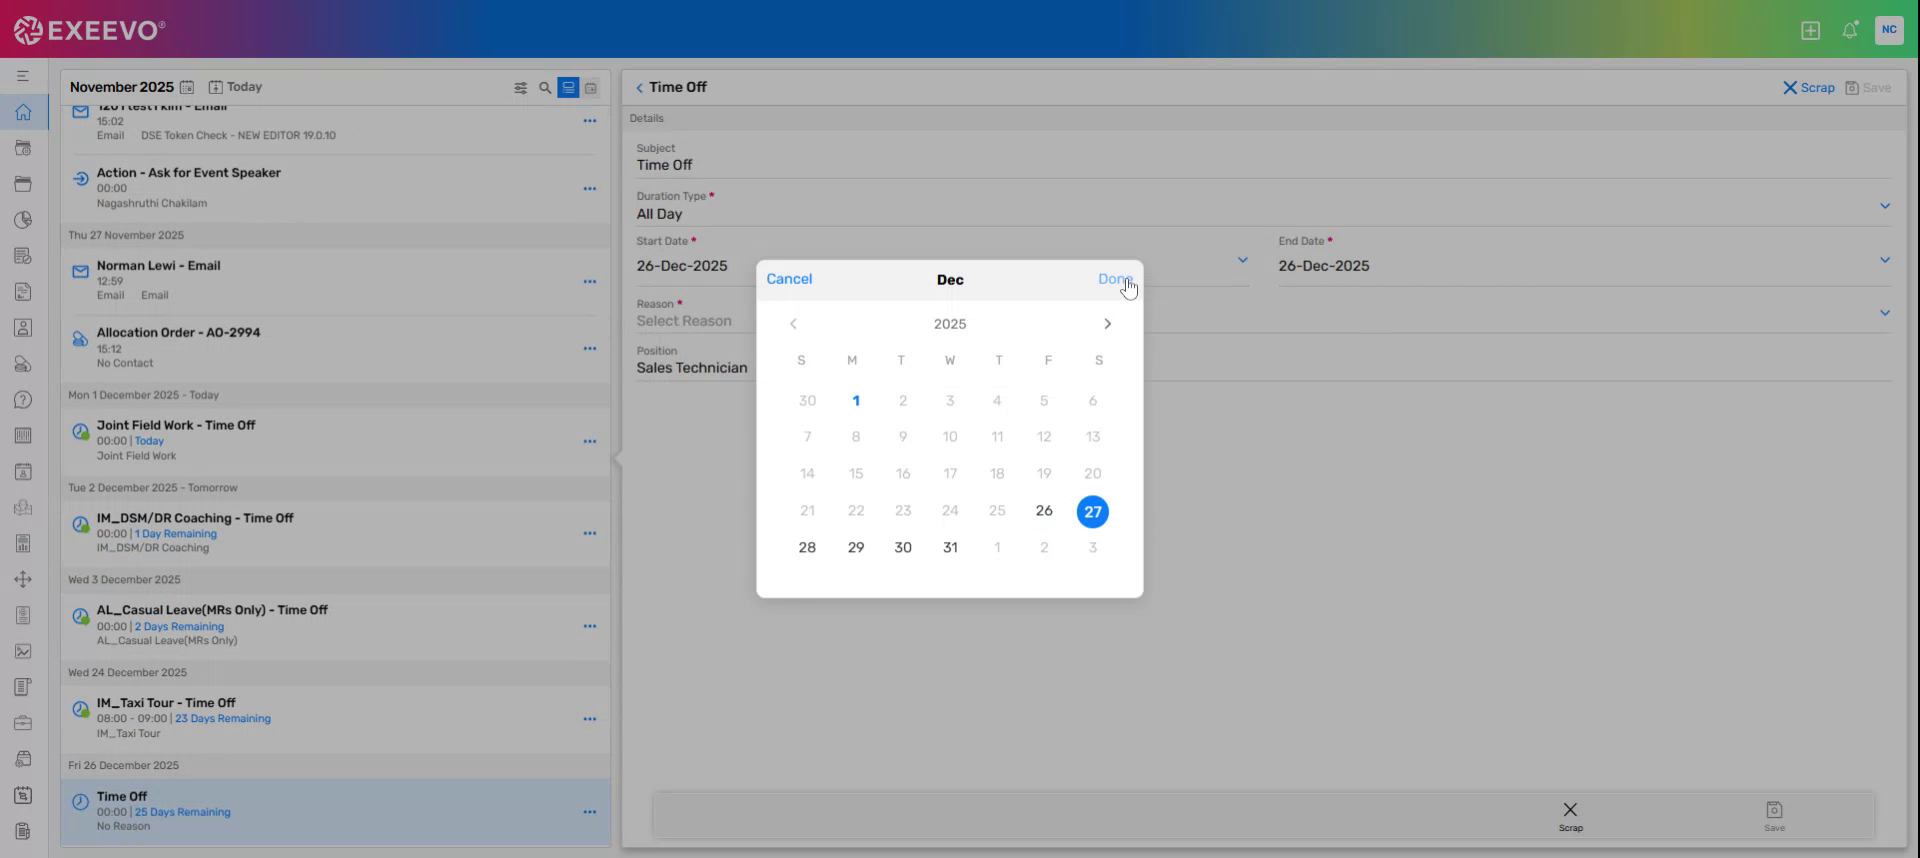The height and width of the screenshot is (858, 1920).
Task: Search the agenda list
Action: tap(545, 88)
